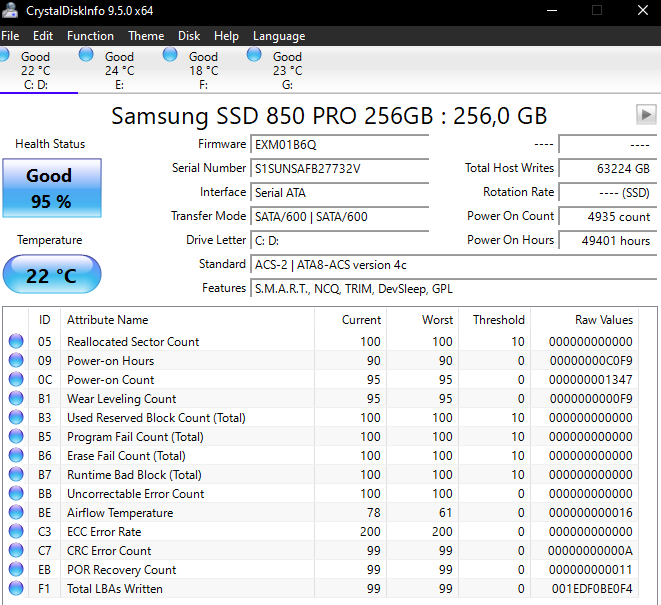Select the Wear Leveling Count attribute name
The image size is (661, 605).
[x=121, y=398]
